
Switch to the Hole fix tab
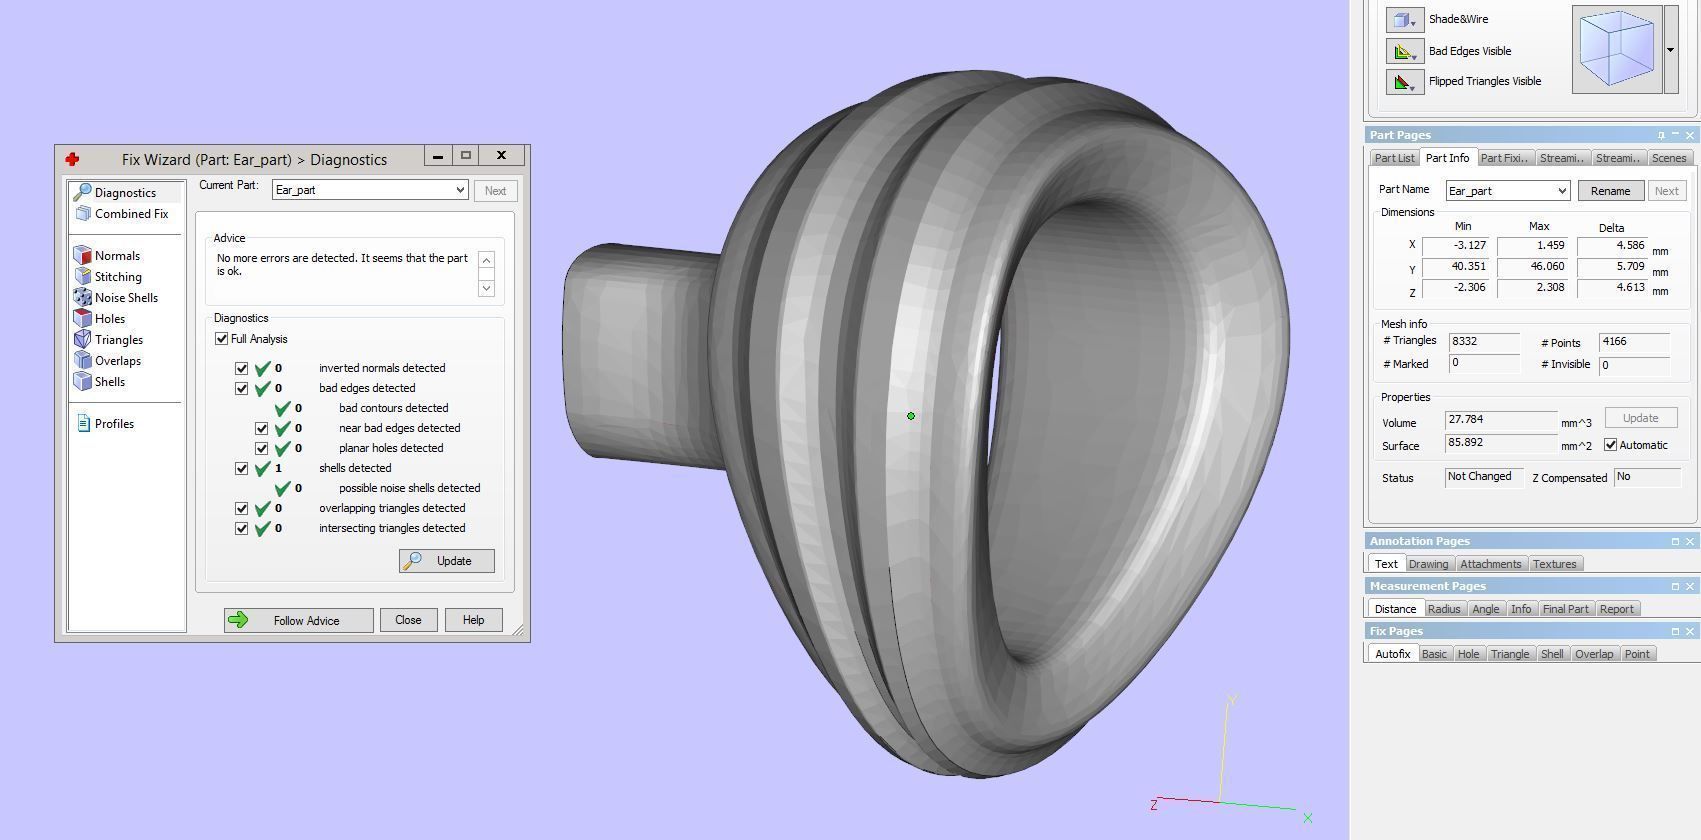pos(1468,654)
